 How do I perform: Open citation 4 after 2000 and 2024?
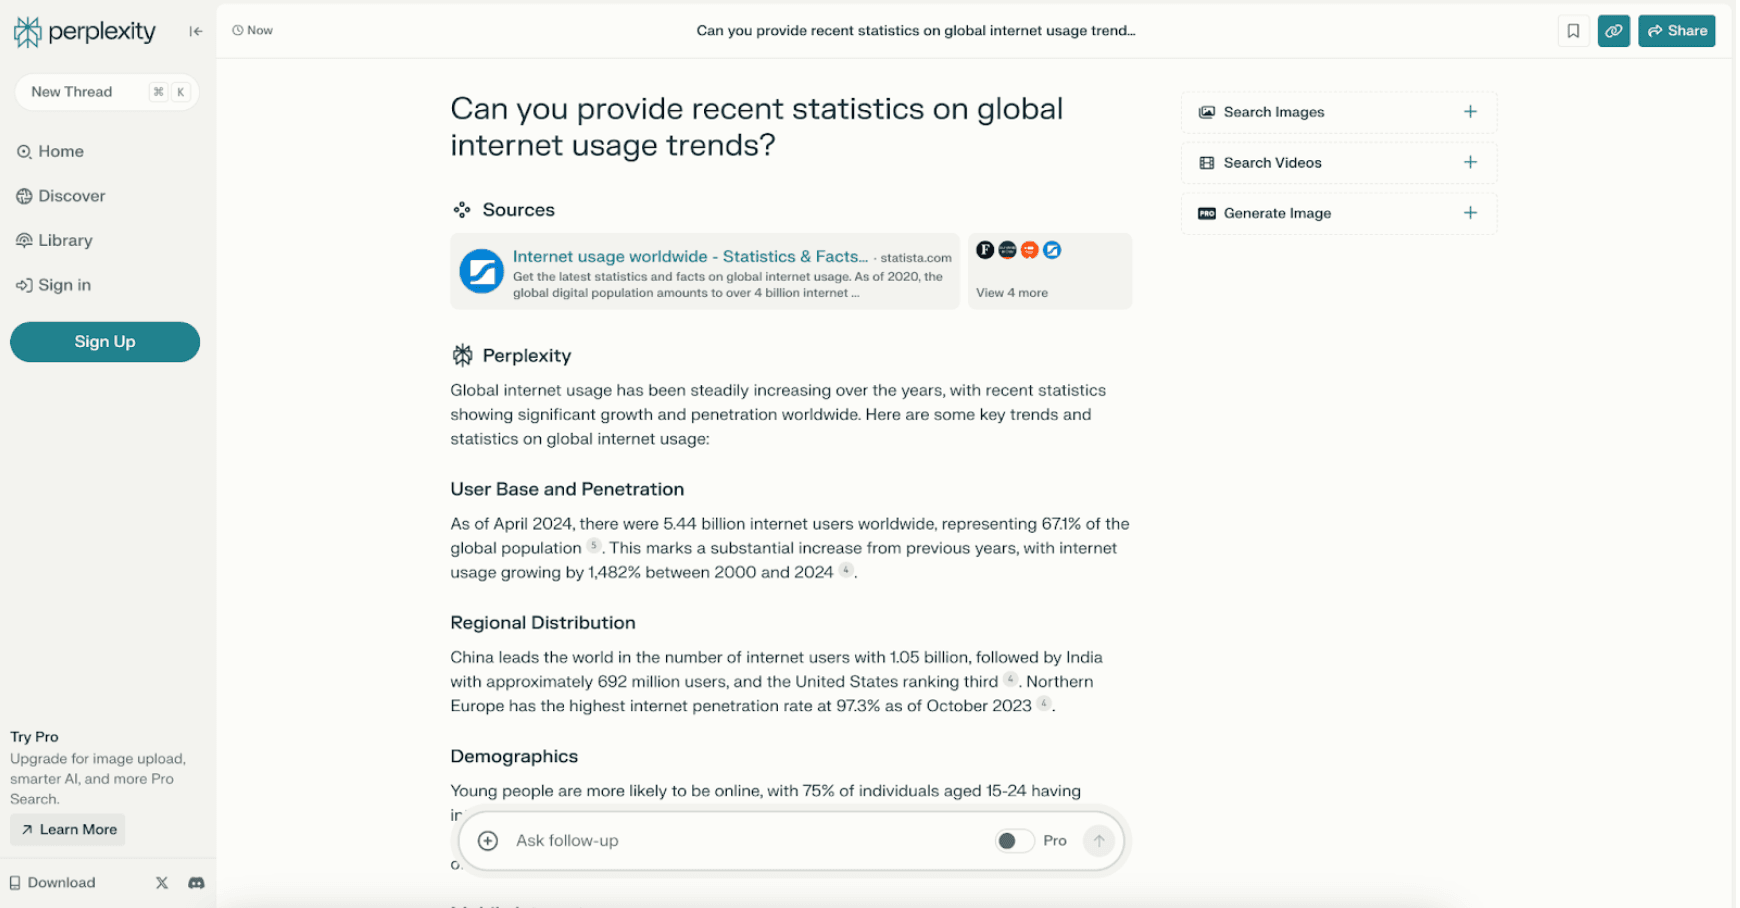click(846, 570)
